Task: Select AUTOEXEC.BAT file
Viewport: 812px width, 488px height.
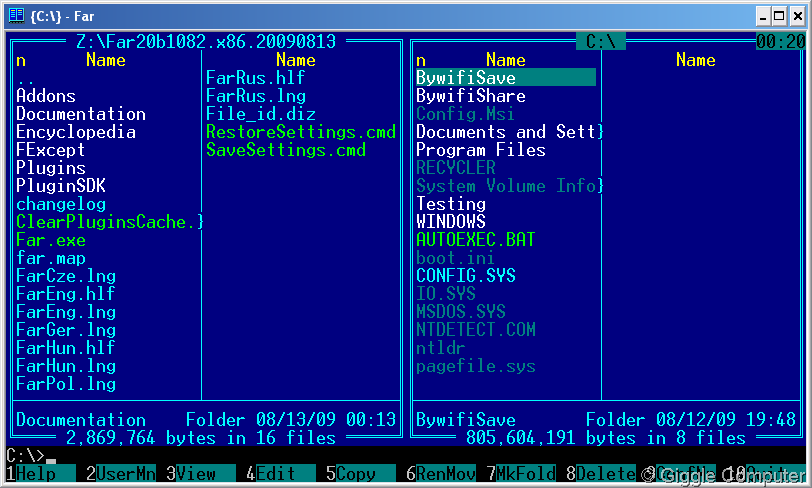Action: click(476, 240)
